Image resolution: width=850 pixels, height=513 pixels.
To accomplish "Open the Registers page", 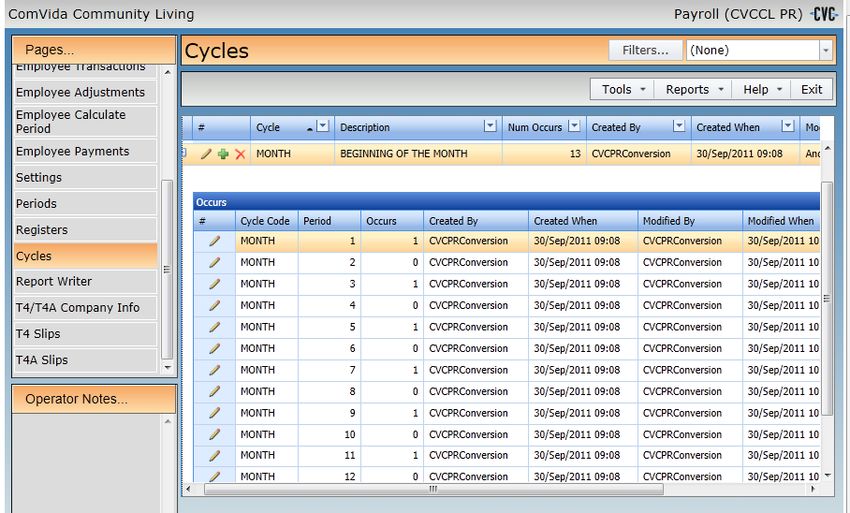I will [x=85, y=229].
